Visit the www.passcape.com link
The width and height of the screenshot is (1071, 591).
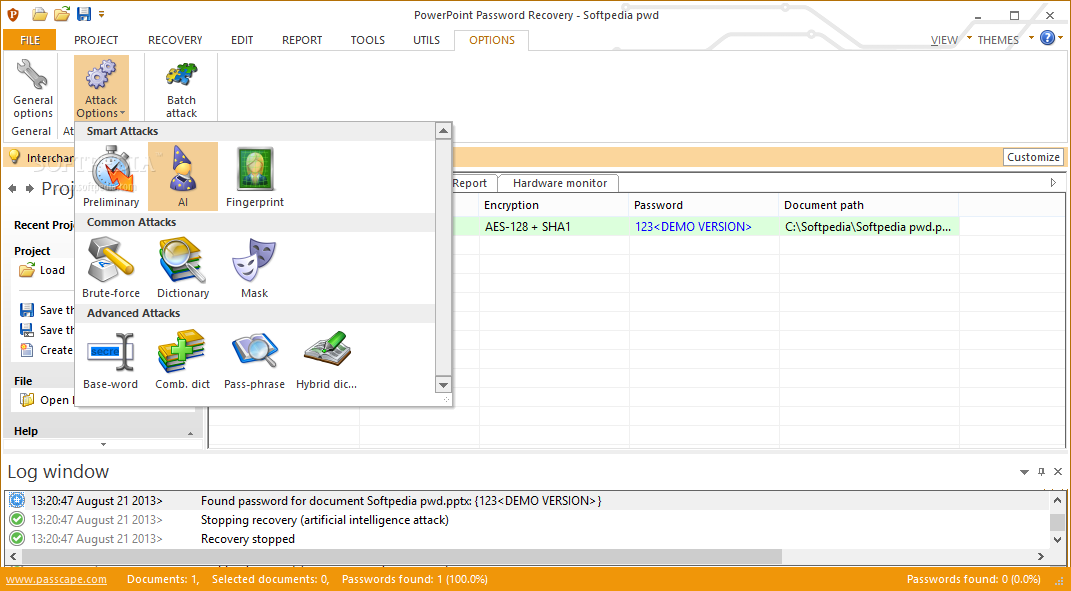(x=56, y=579)
